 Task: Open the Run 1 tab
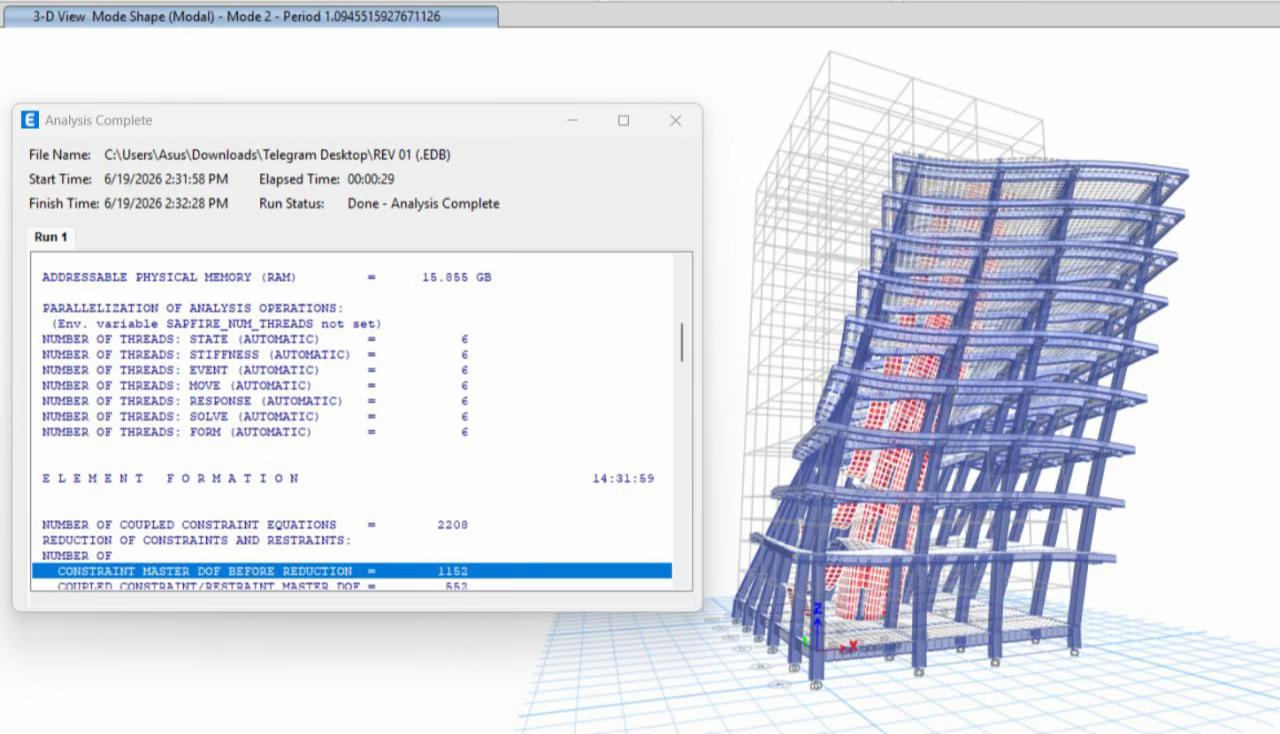(x=51, y=237)
